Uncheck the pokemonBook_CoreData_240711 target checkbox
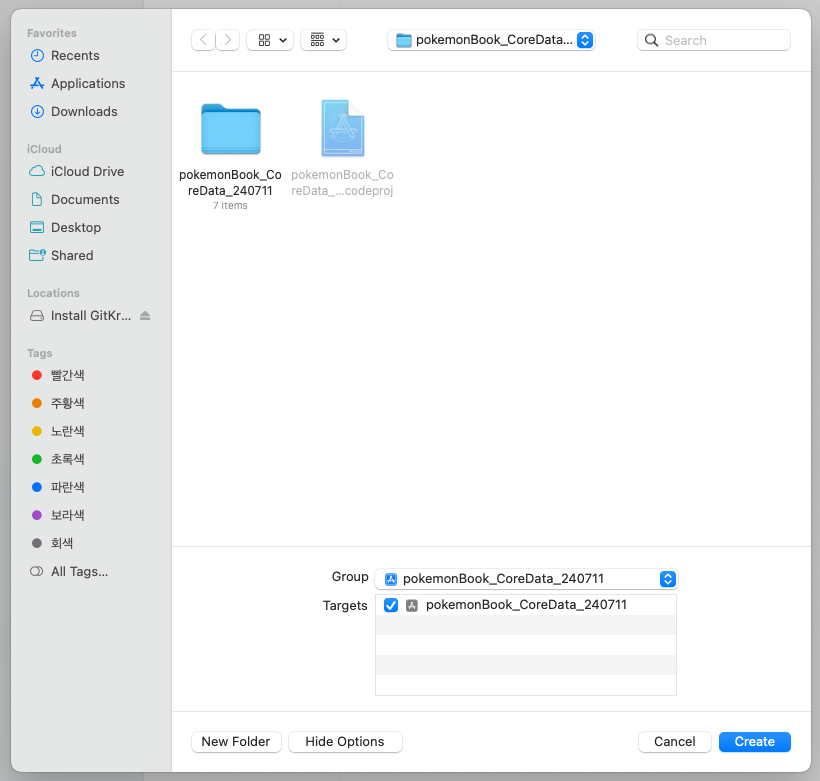The width and height of the screenshot is (820, 781). click(391, 605)
